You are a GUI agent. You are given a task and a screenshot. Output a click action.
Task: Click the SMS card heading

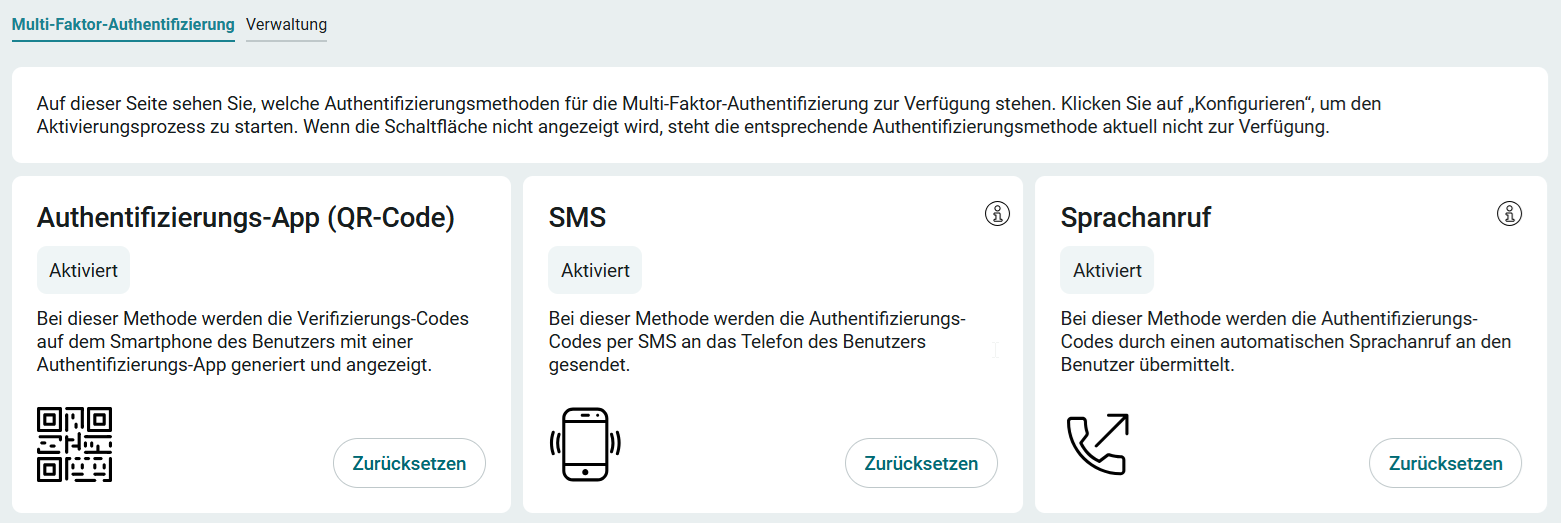coord(577,217)
